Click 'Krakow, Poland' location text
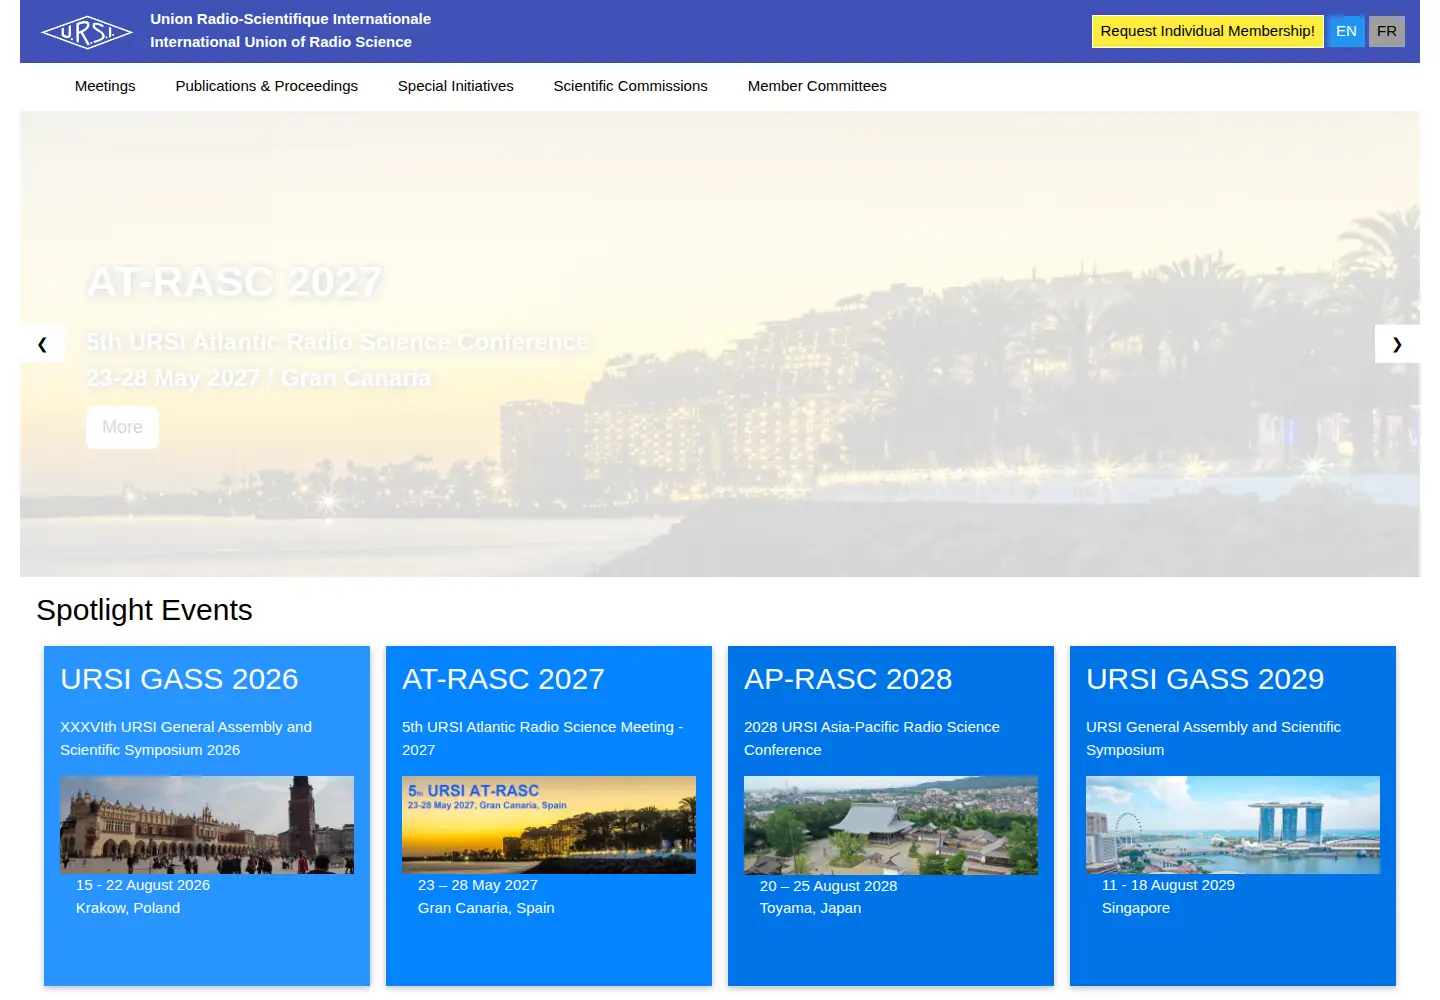1440x1000 pixels. [128, 908]
